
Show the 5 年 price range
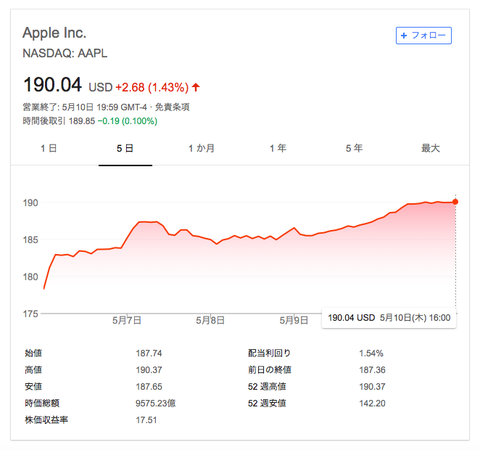tap(354, 148)
